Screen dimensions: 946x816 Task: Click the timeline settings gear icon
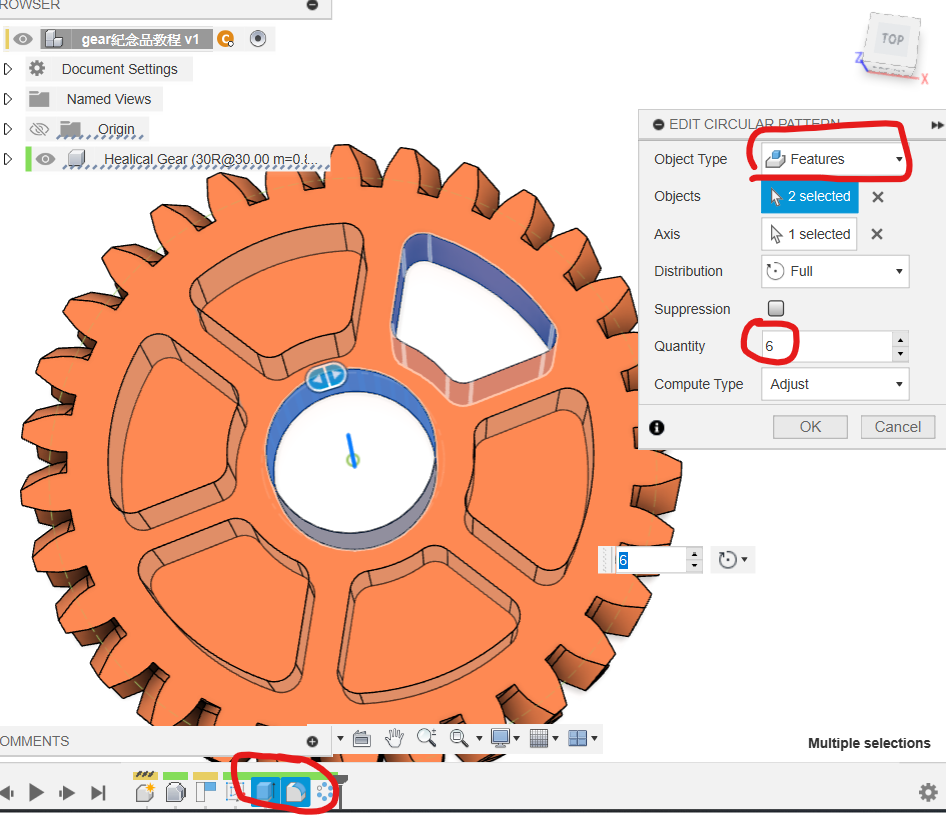point(928,792)
